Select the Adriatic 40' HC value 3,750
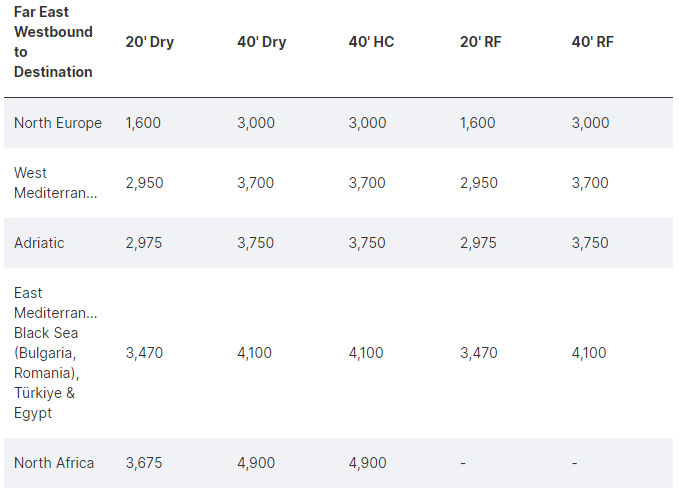This screenshot has height=493, width=679. pyautogui.click(x=367, y=243)
